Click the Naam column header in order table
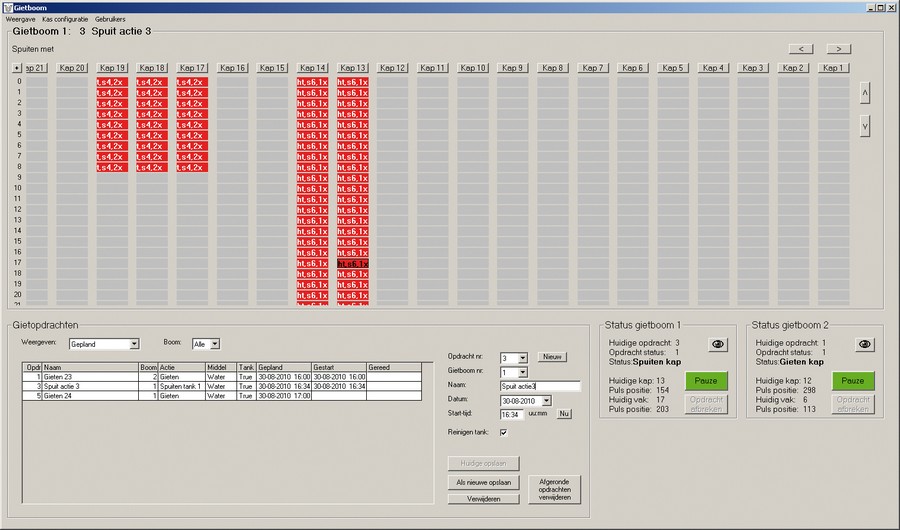This screenshot has height=530, width=900. (x=90, y=367)
